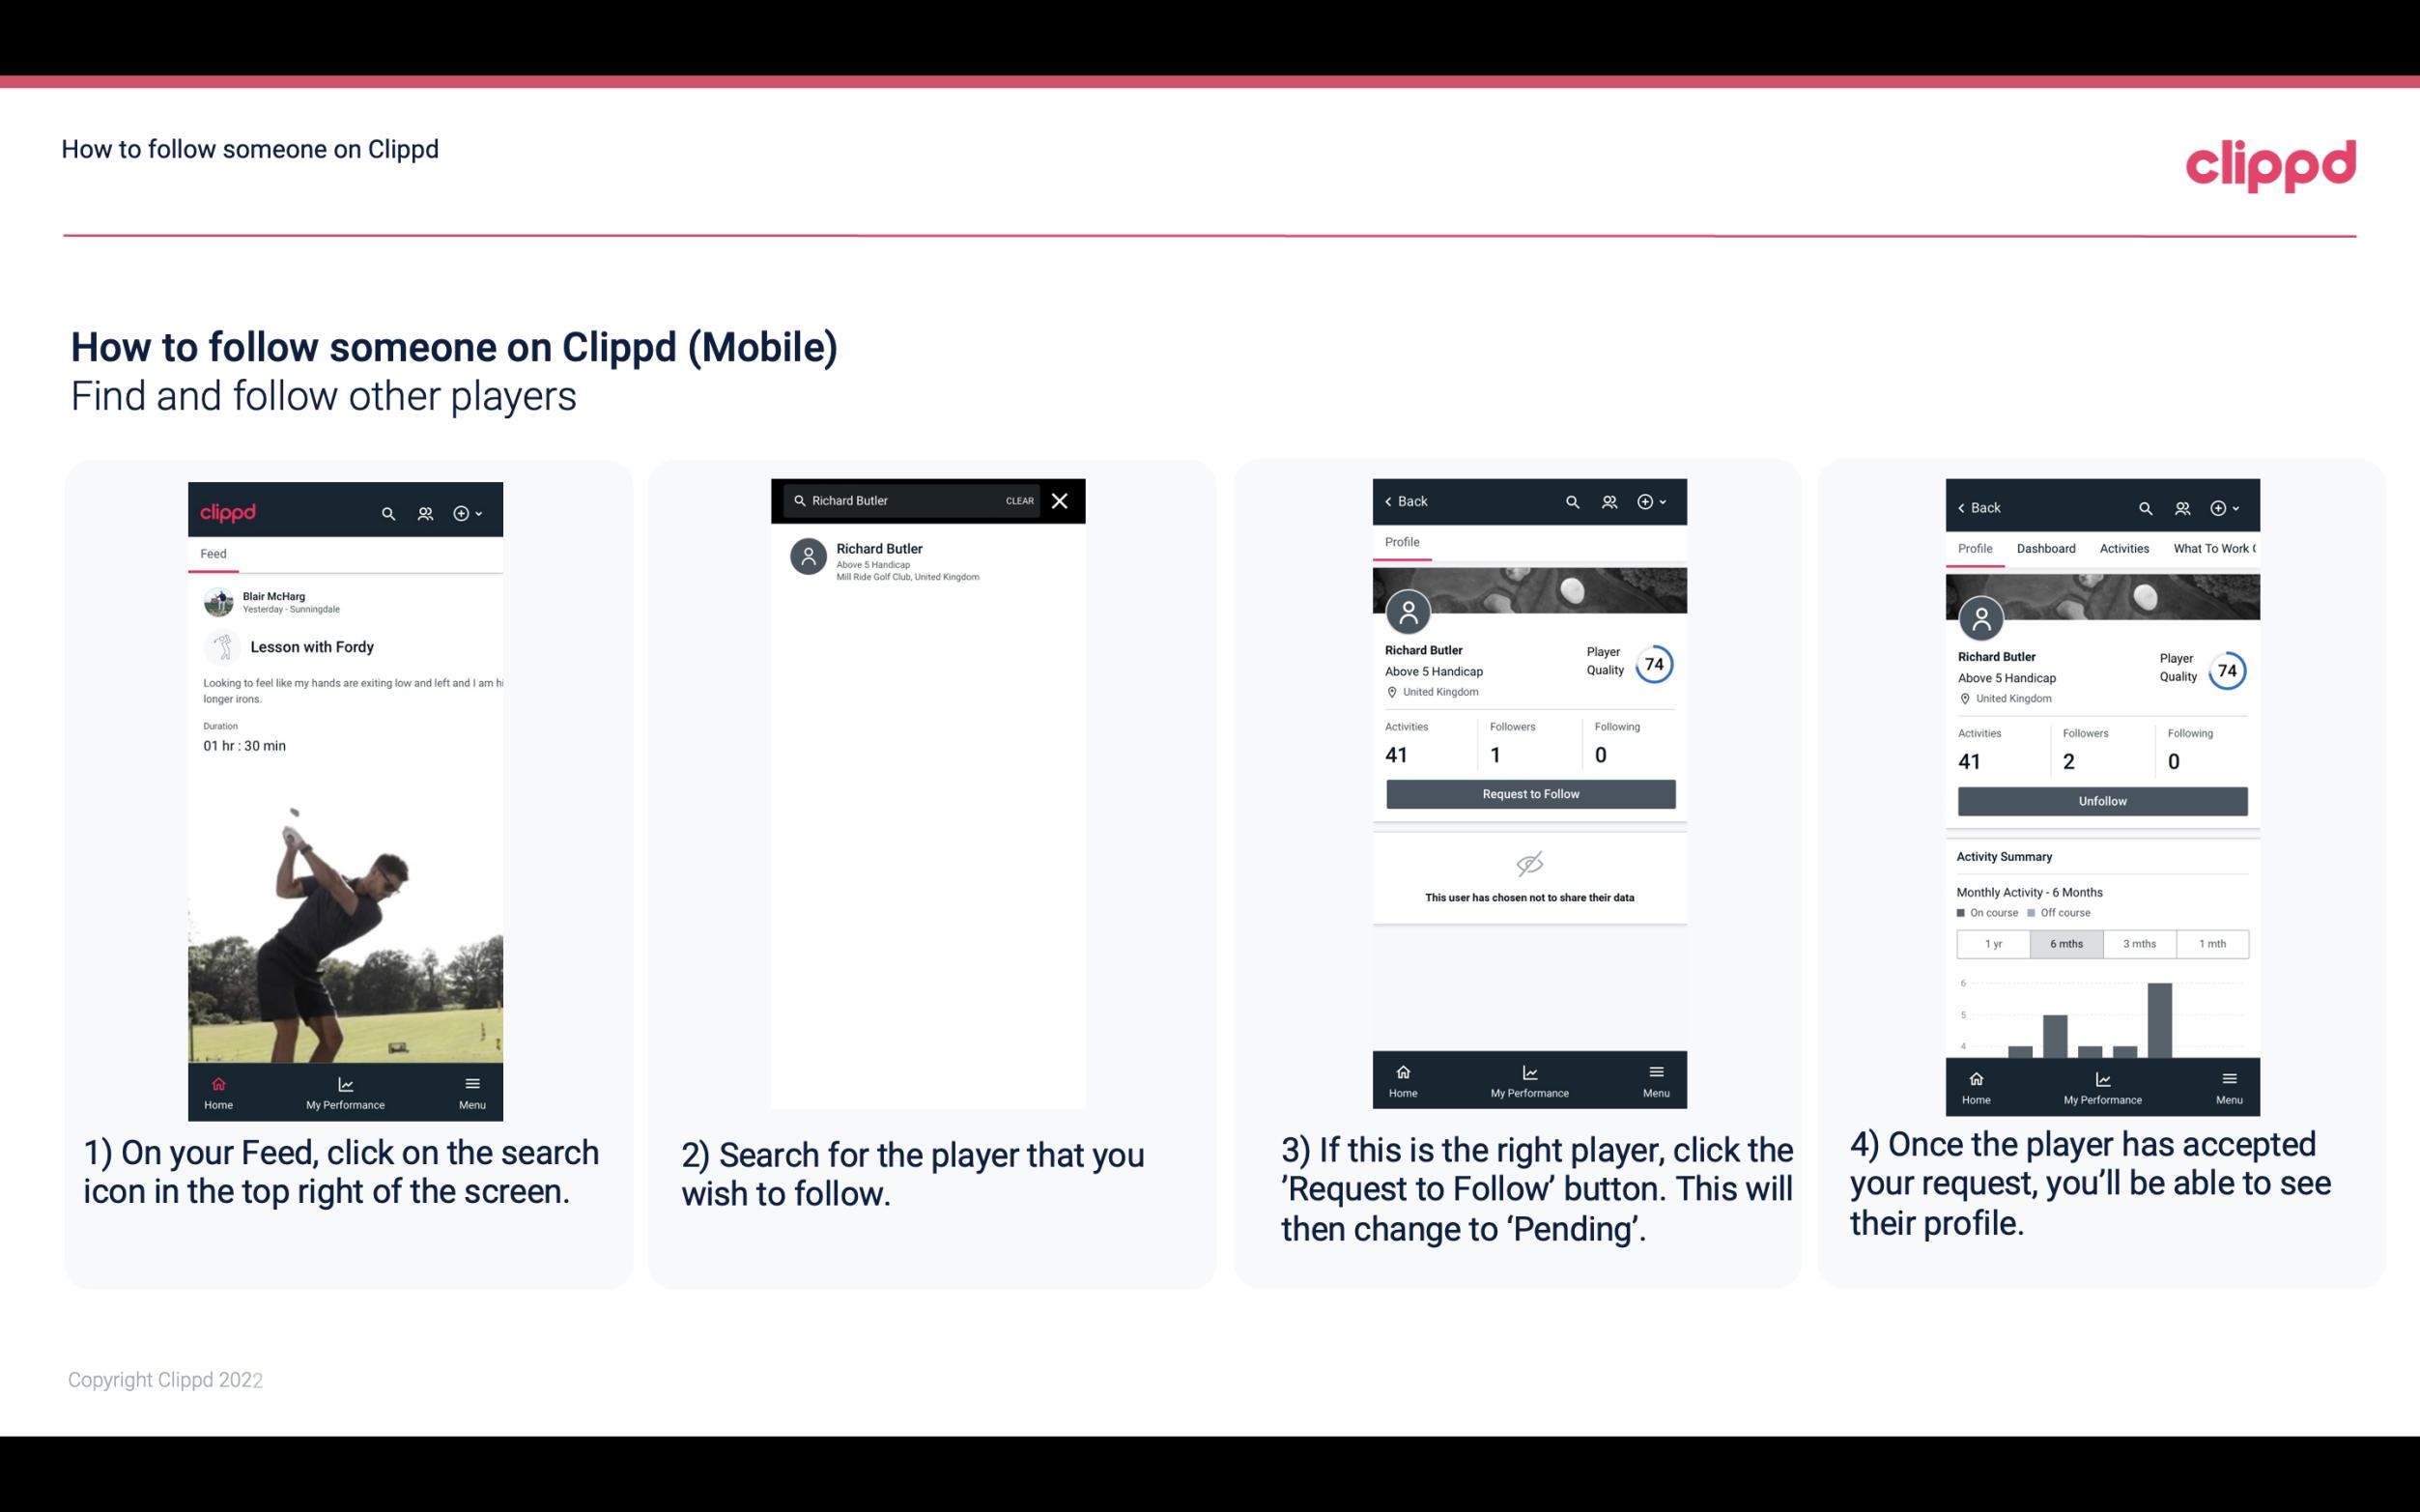
Task: Click the Back arrow icon on profile screen
Action: (x=1393, y=501)
